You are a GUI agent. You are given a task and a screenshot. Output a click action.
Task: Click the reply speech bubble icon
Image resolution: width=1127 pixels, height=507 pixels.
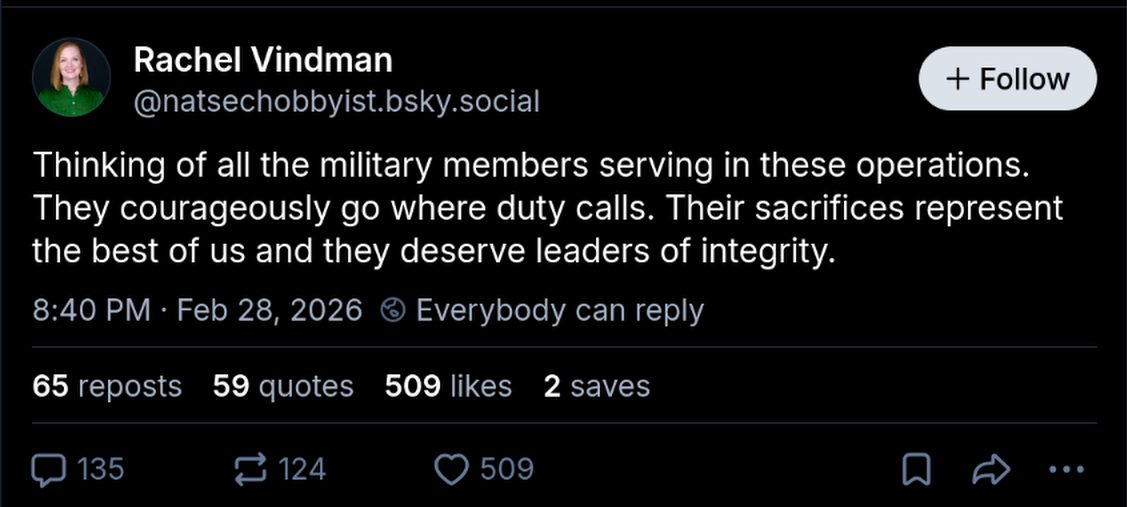click(50, 469)
